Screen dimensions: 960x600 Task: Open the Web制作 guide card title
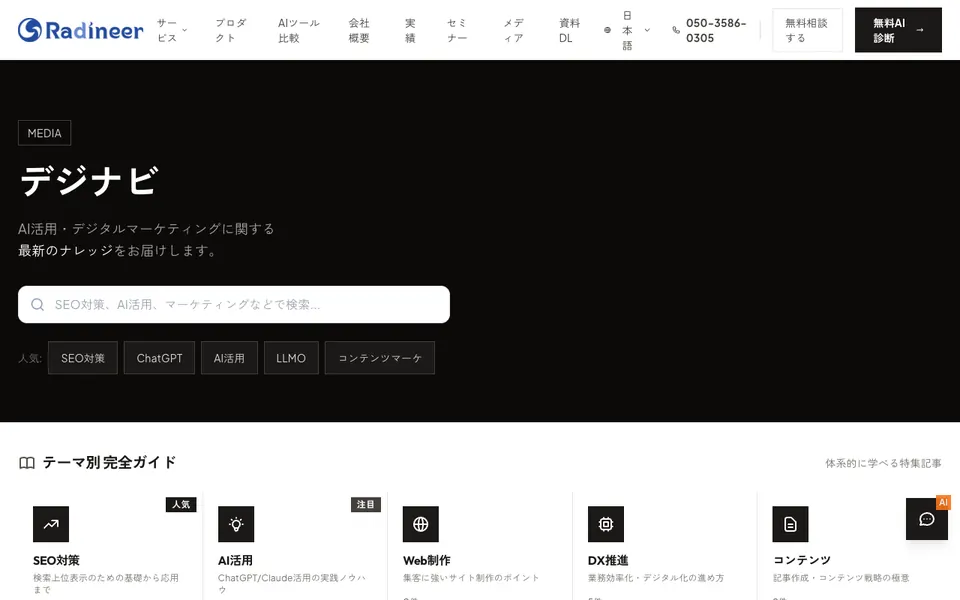[427, 560]
